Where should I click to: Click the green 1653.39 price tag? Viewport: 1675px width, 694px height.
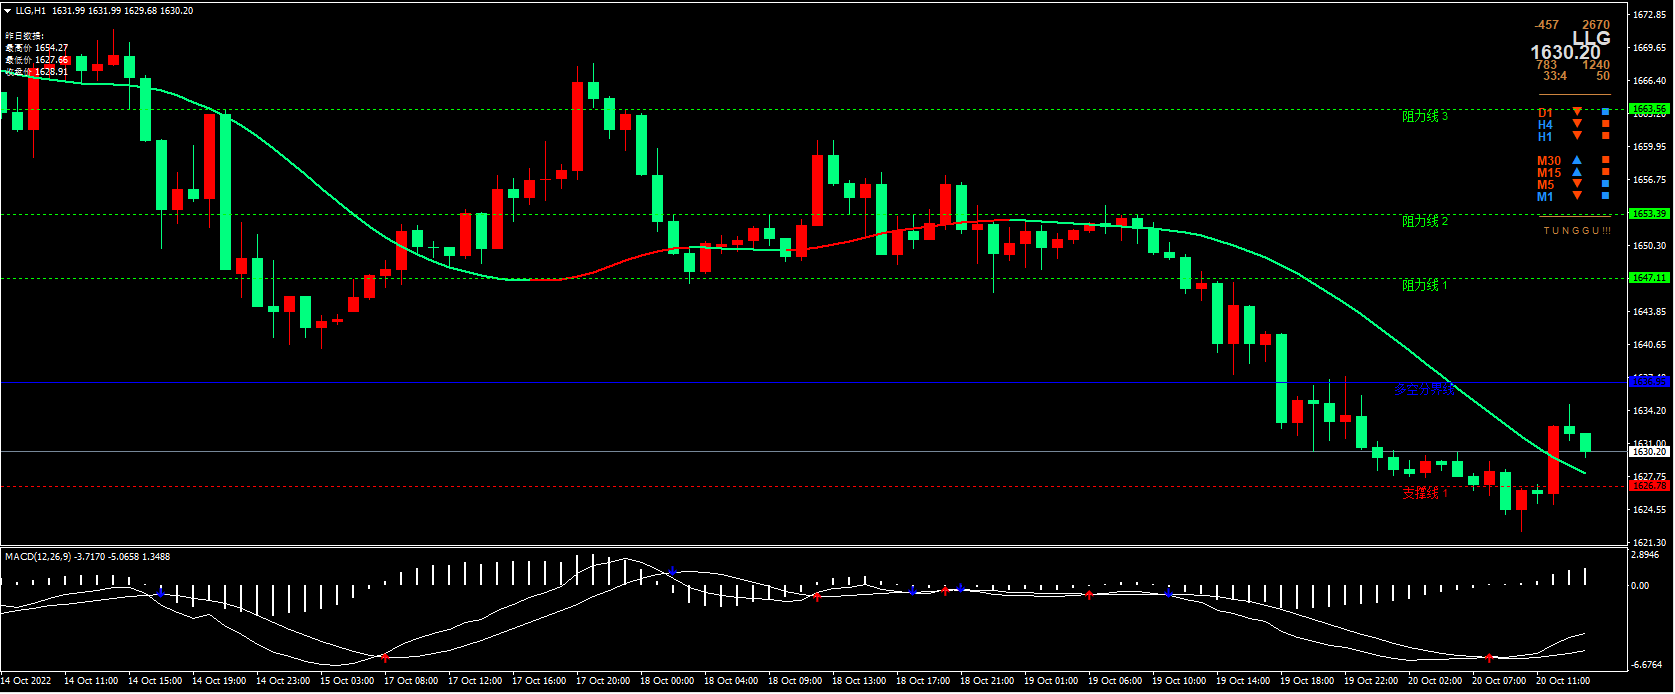tap(1649, 214)
